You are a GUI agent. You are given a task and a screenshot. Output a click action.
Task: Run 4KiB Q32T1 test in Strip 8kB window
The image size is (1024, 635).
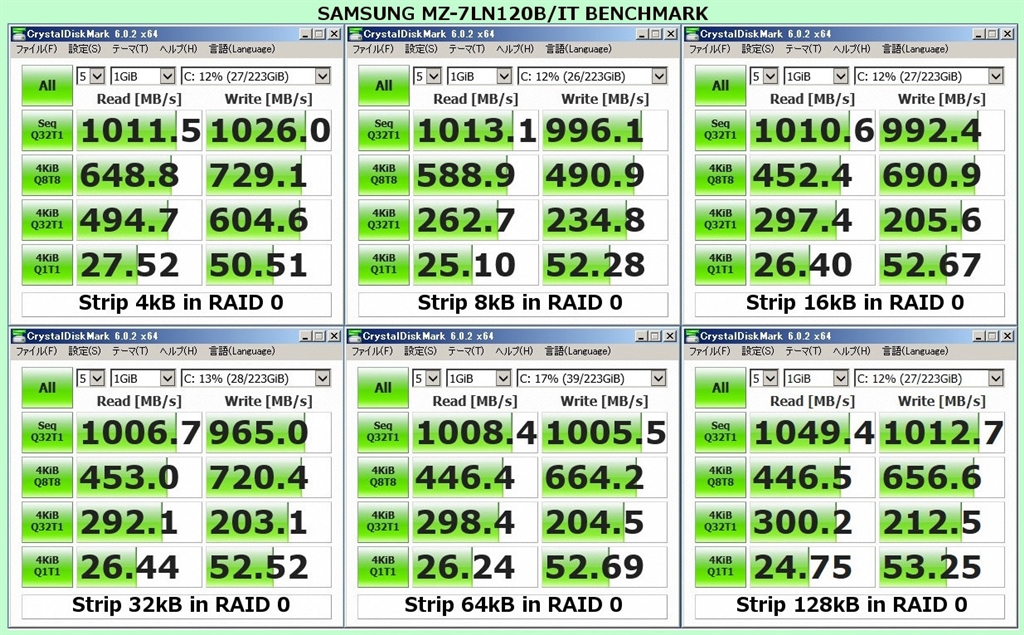pyautogui.click(x=384, y=220)
